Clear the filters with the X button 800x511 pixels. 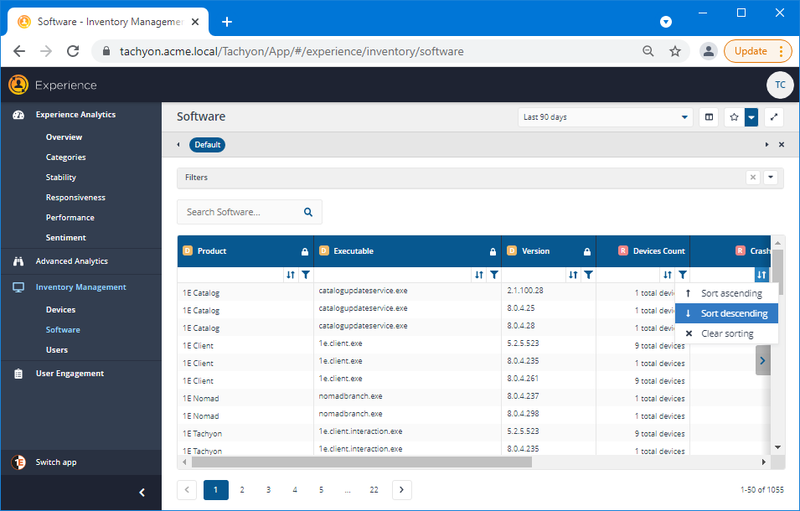pyautogui.click(x=753, y=177)
